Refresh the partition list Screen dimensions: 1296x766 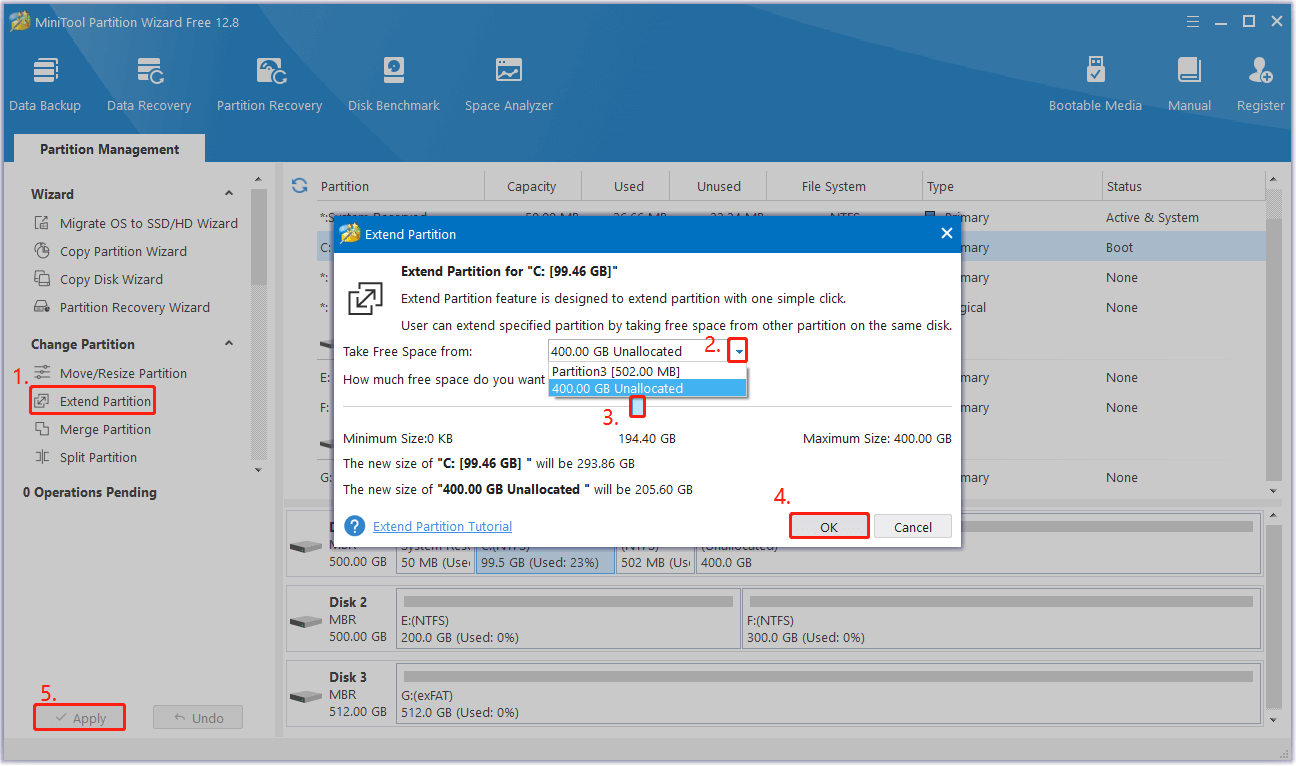(299, 186)
